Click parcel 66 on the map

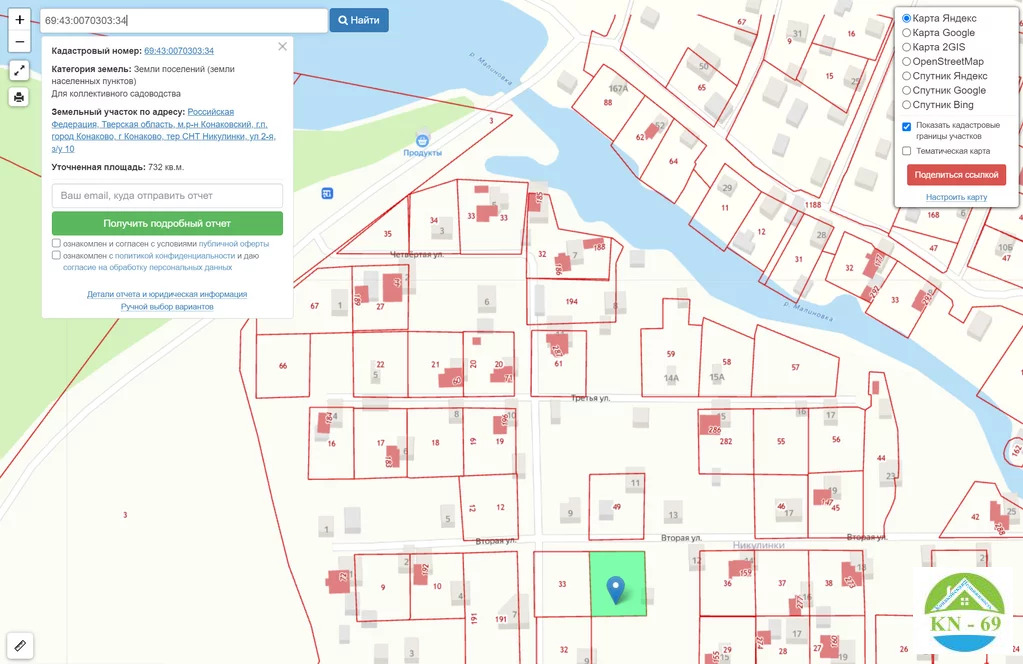(x=282, y=366)
